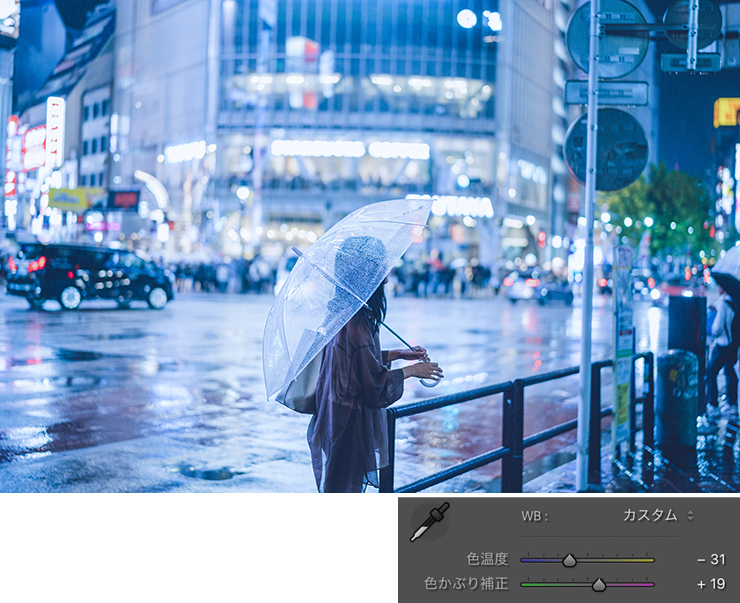Click the 色温度 label
The height and width of the screenshot is (603, 740).
coord(488,559)
